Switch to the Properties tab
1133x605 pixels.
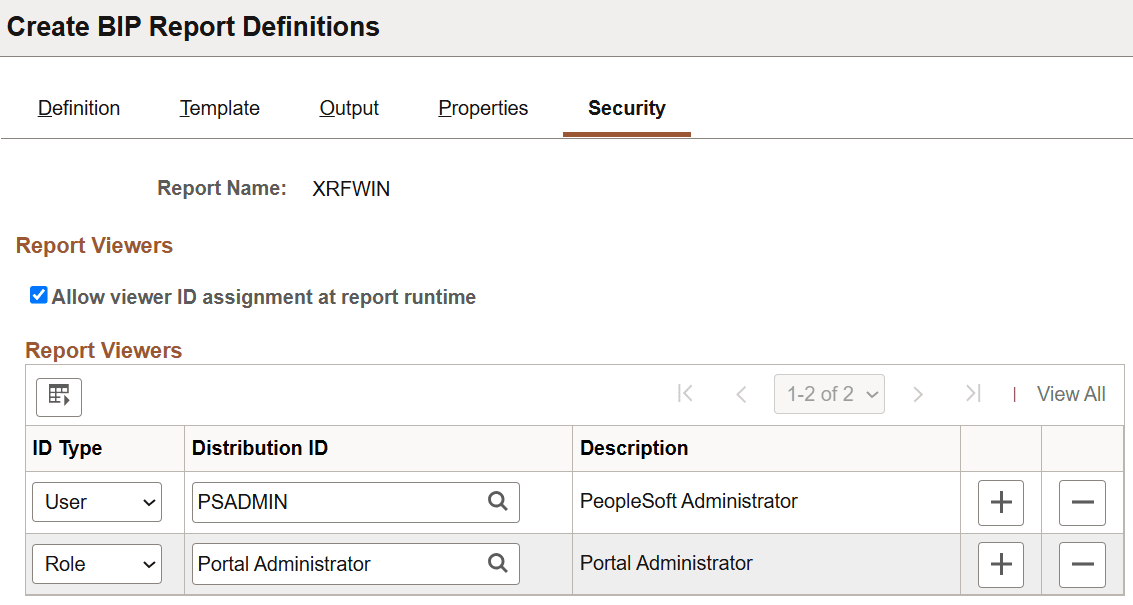(x=483, y=108)
